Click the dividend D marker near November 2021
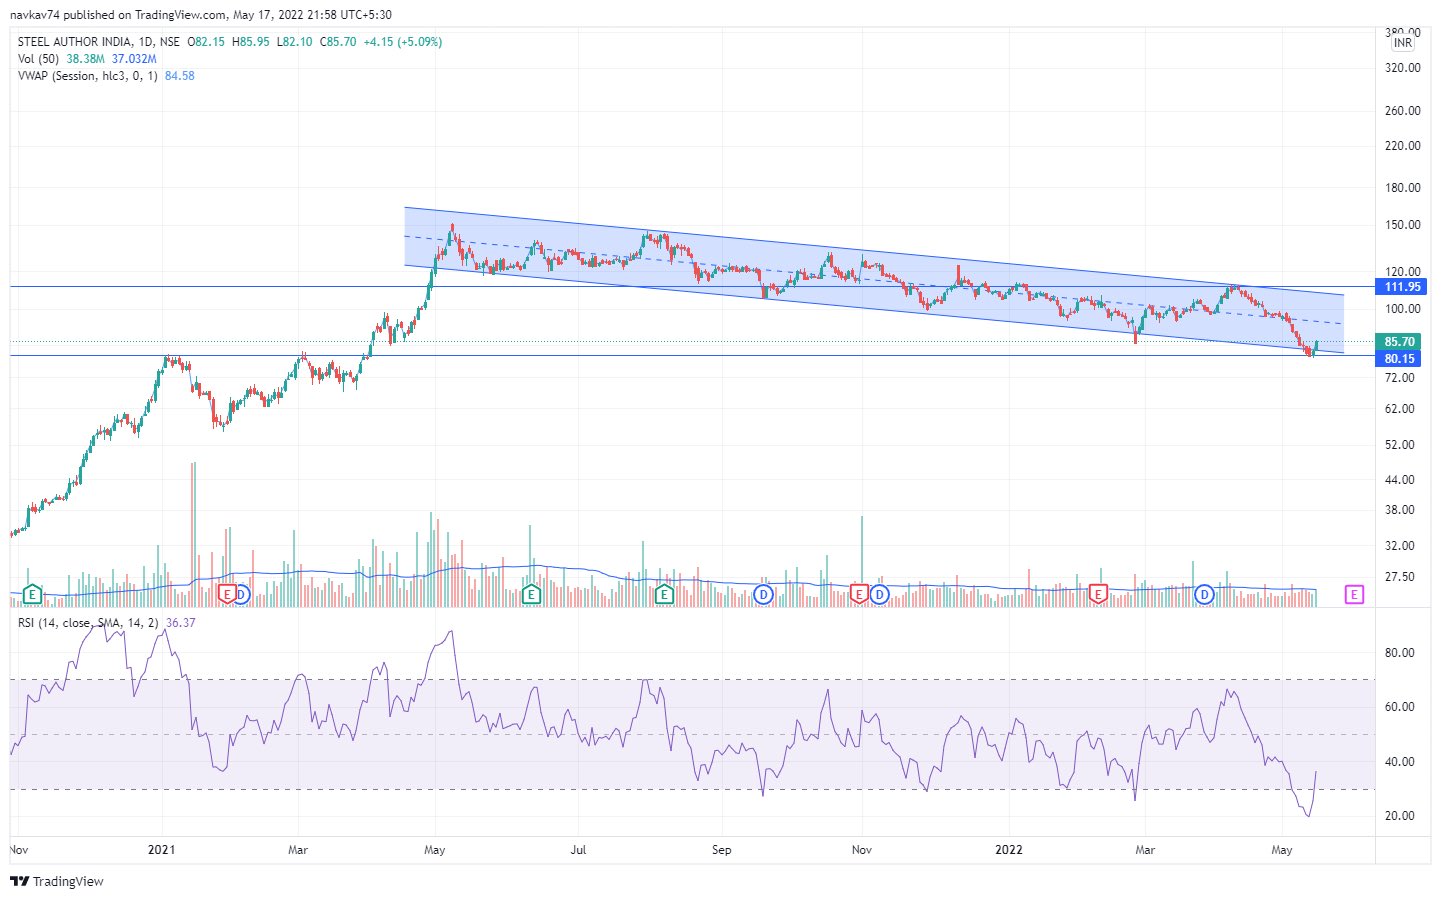Viewport: 1441px width, 899px height. point(879,594)
